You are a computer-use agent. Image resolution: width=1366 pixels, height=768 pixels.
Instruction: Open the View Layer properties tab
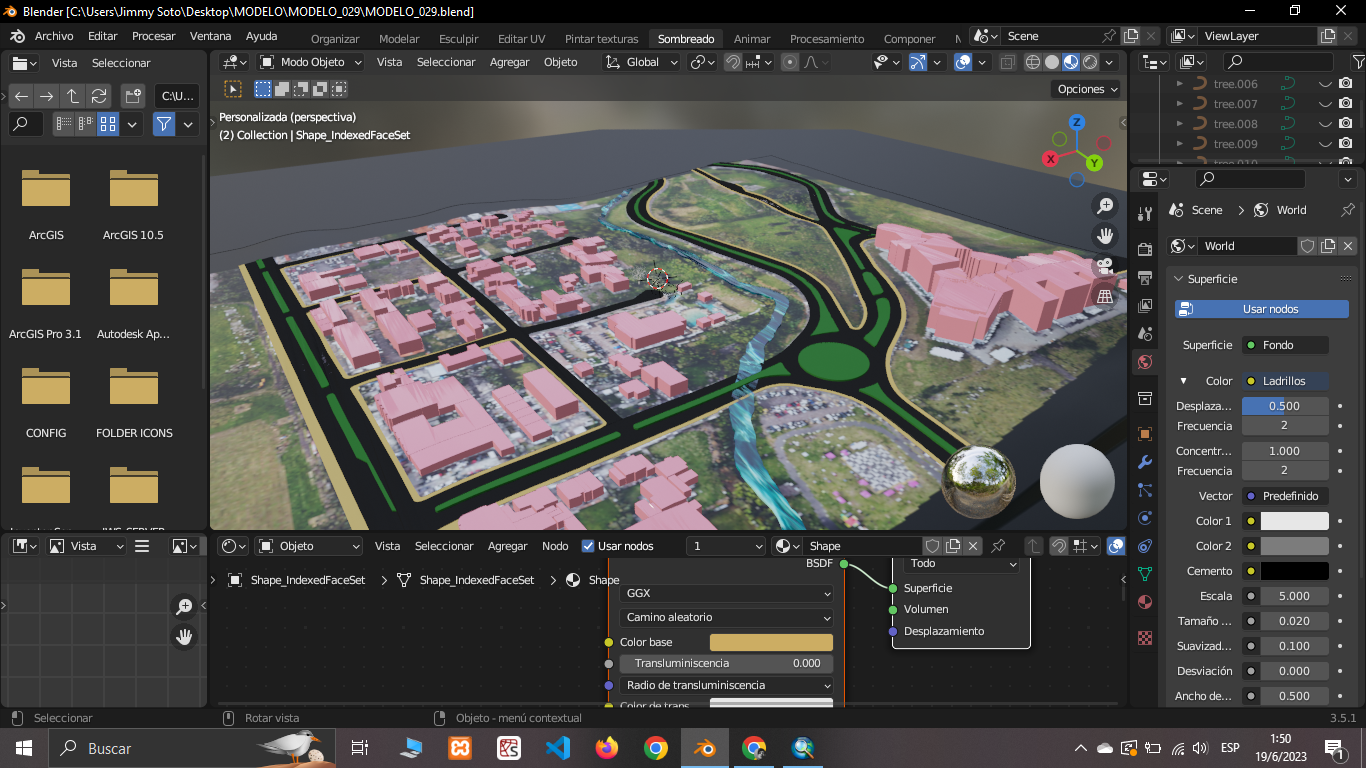[1145, 305]
